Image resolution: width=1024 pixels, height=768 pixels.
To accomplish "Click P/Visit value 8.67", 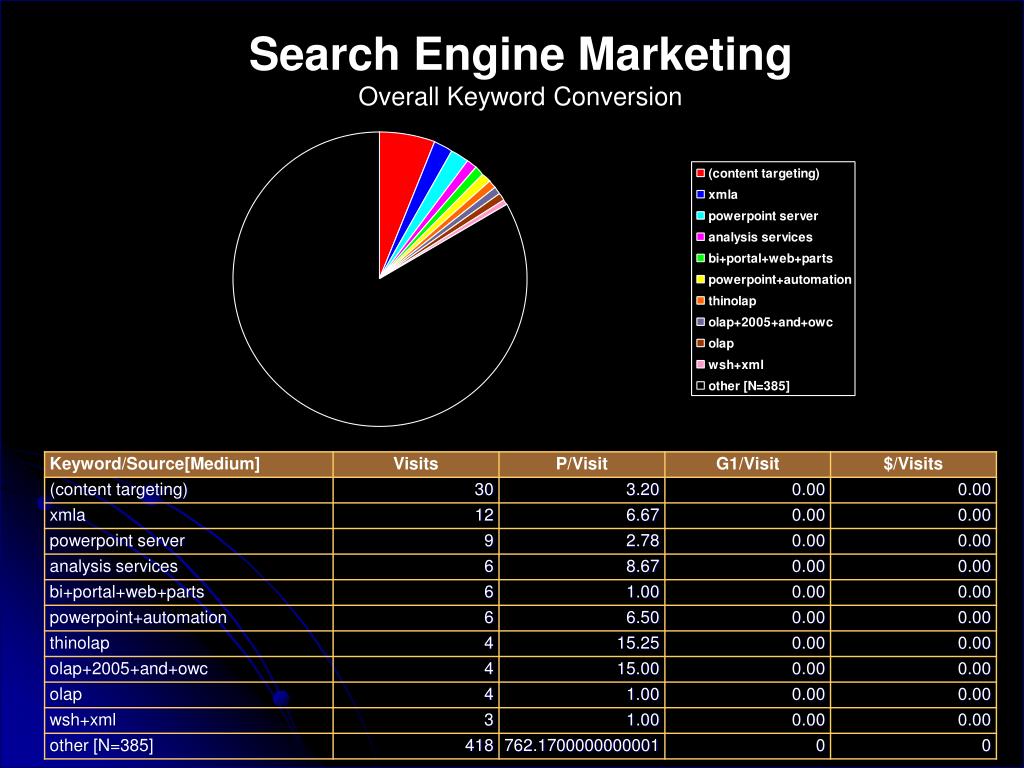I will point(643,566).
